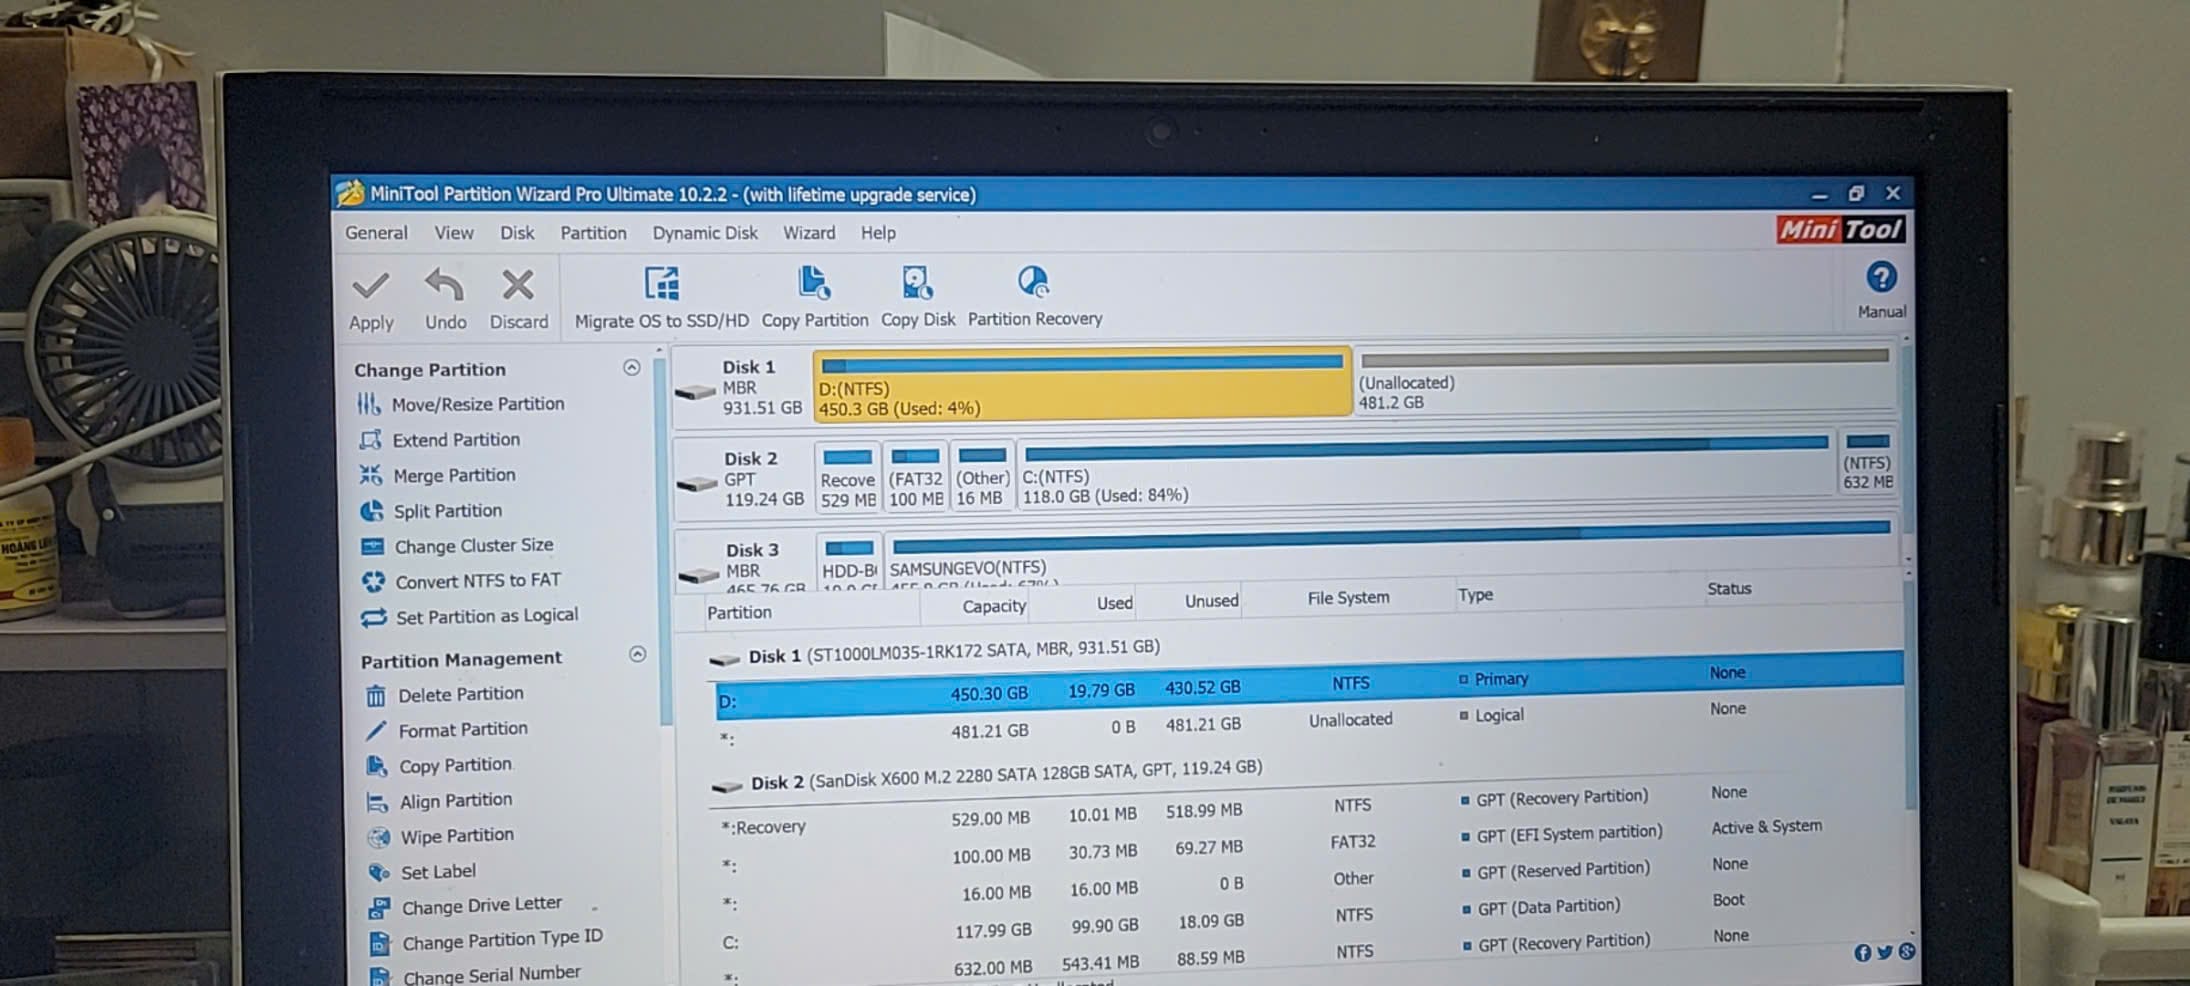Select 481.2 GB Unallocated block in disk map
This screenshot has width=2190, height=986.
[x=1624, y=380]
